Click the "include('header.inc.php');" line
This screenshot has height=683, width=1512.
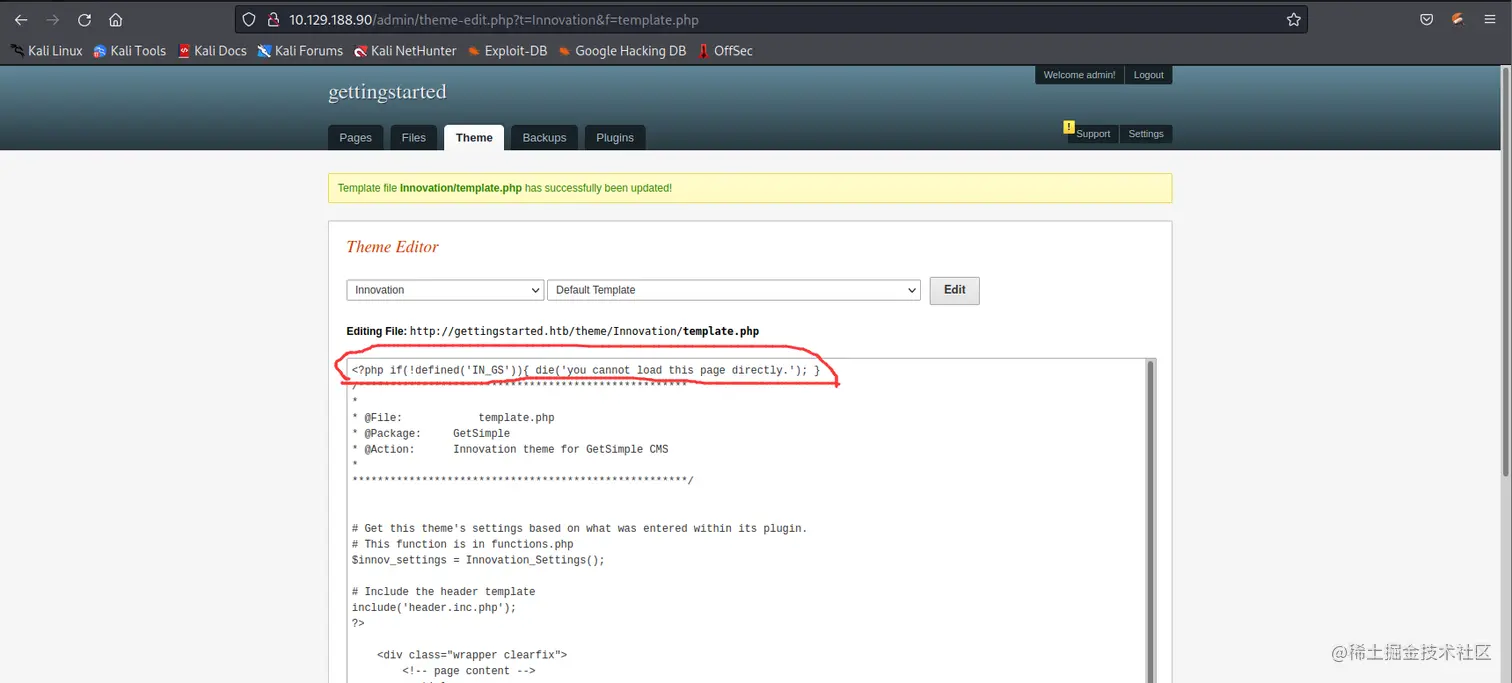tap(434, 607)
